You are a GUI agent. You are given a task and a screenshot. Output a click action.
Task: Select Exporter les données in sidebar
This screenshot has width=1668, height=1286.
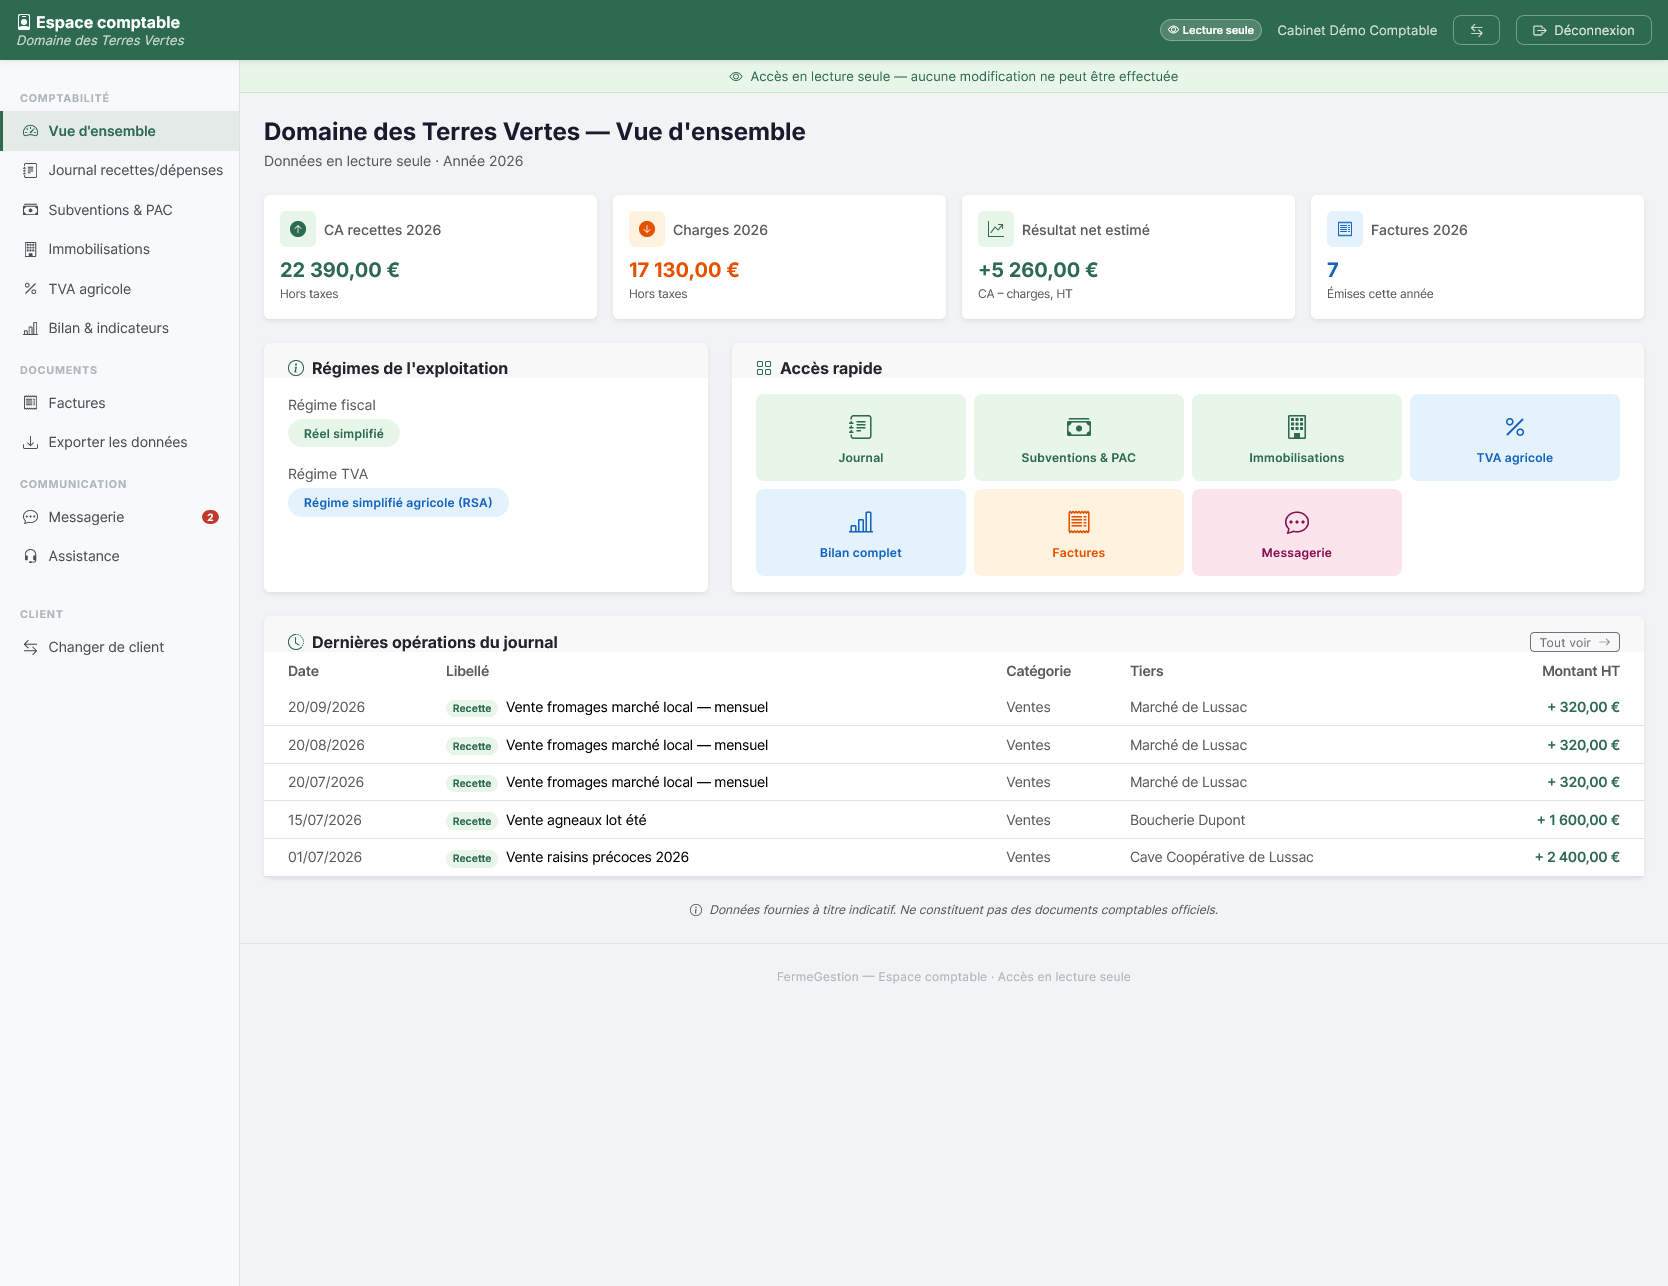(120, 442)
